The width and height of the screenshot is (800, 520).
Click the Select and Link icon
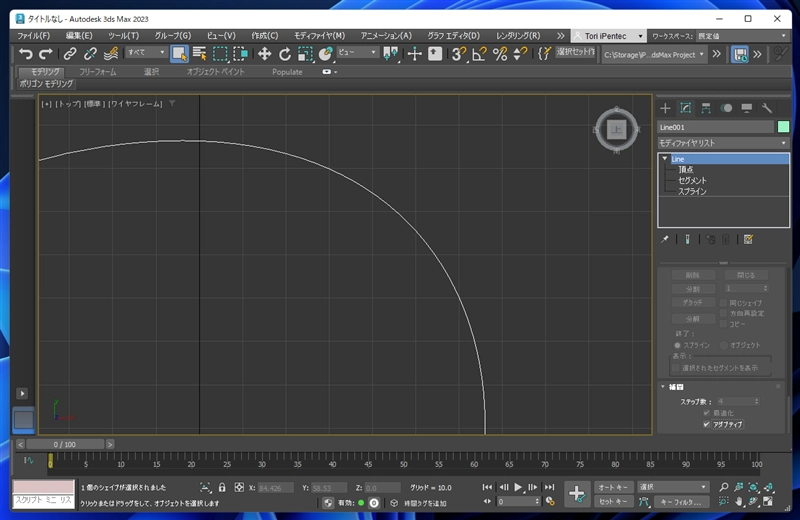coord(70,54)
